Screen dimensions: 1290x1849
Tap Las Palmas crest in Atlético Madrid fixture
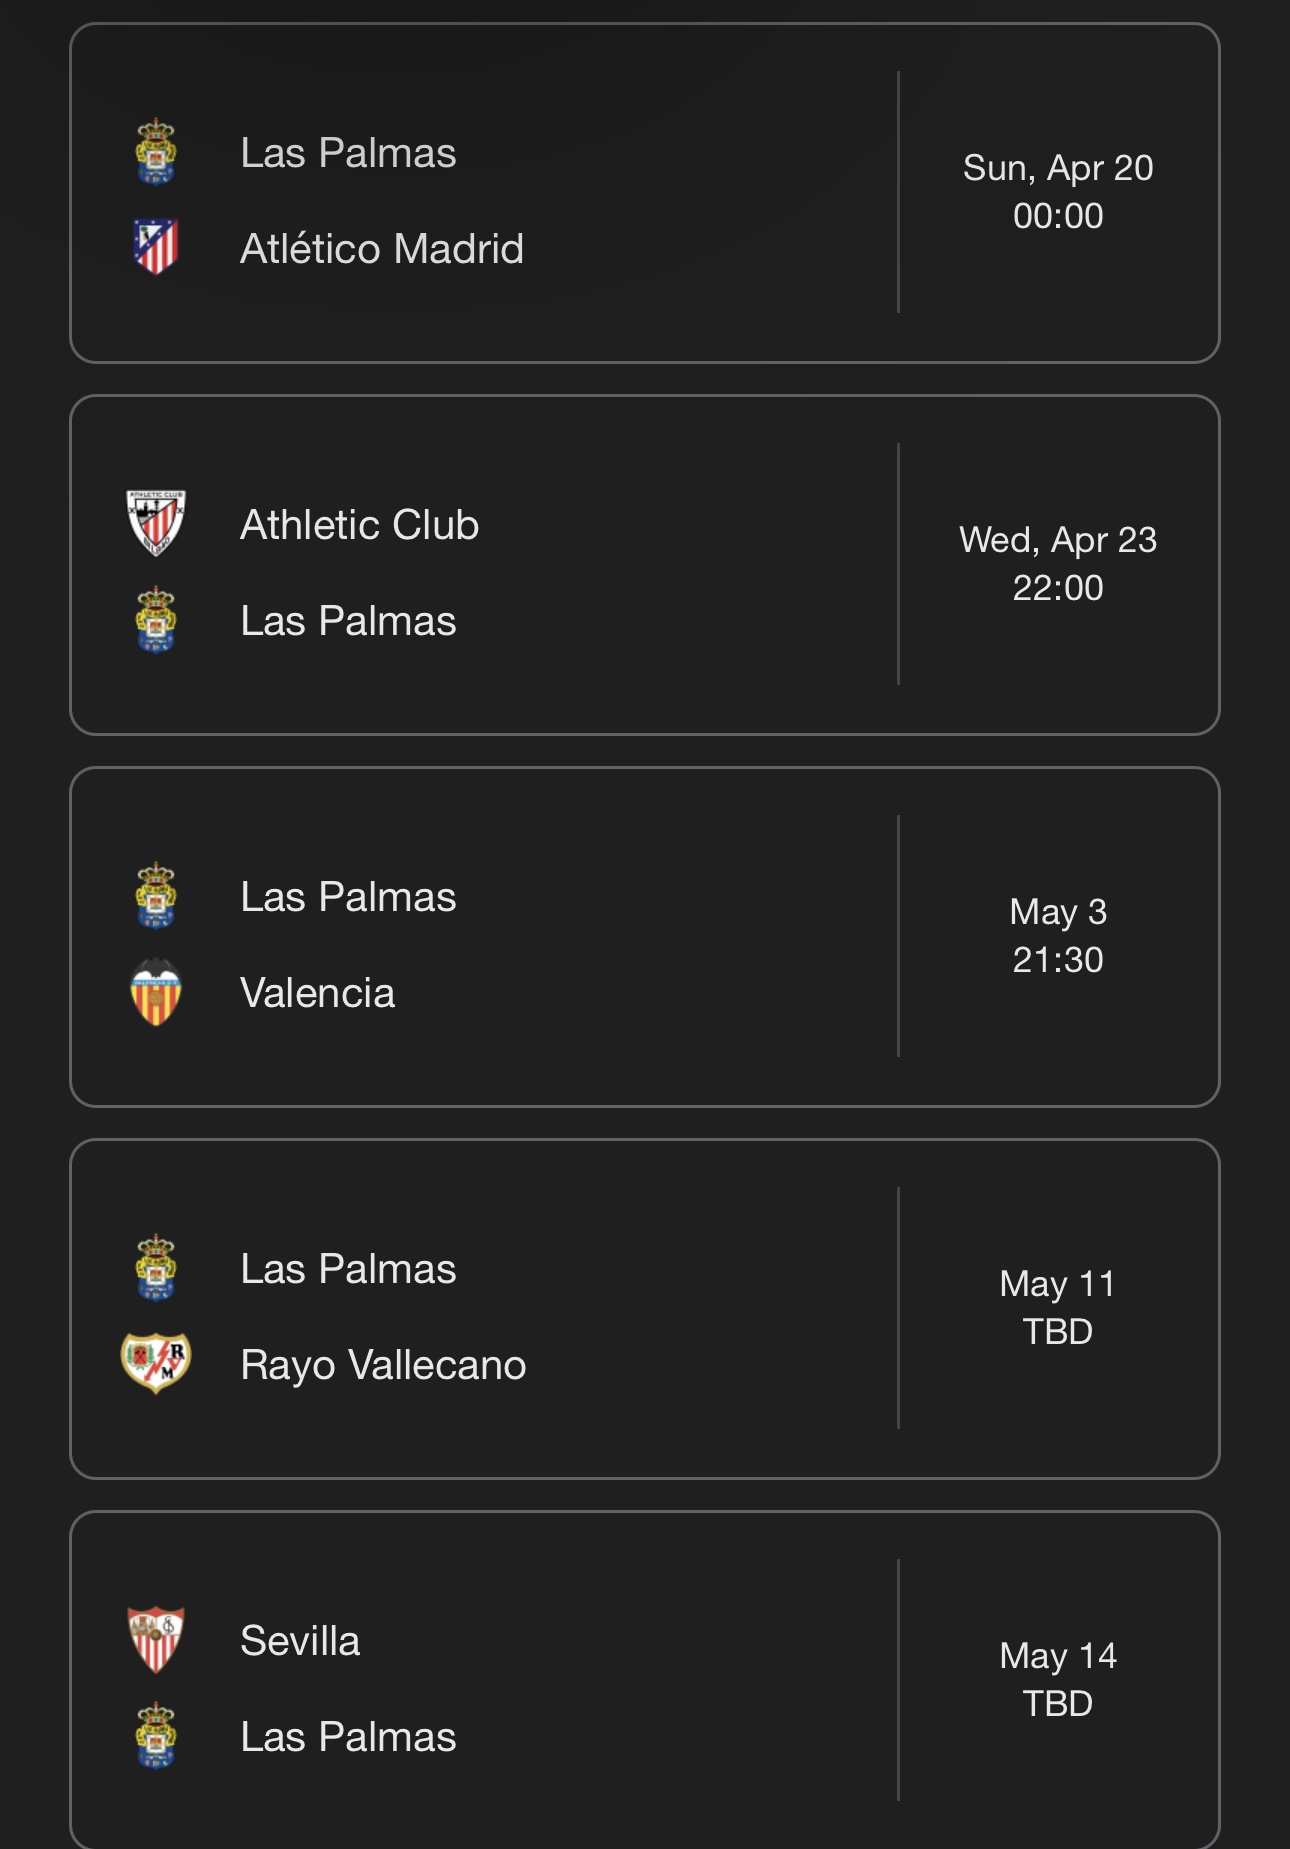156,152
